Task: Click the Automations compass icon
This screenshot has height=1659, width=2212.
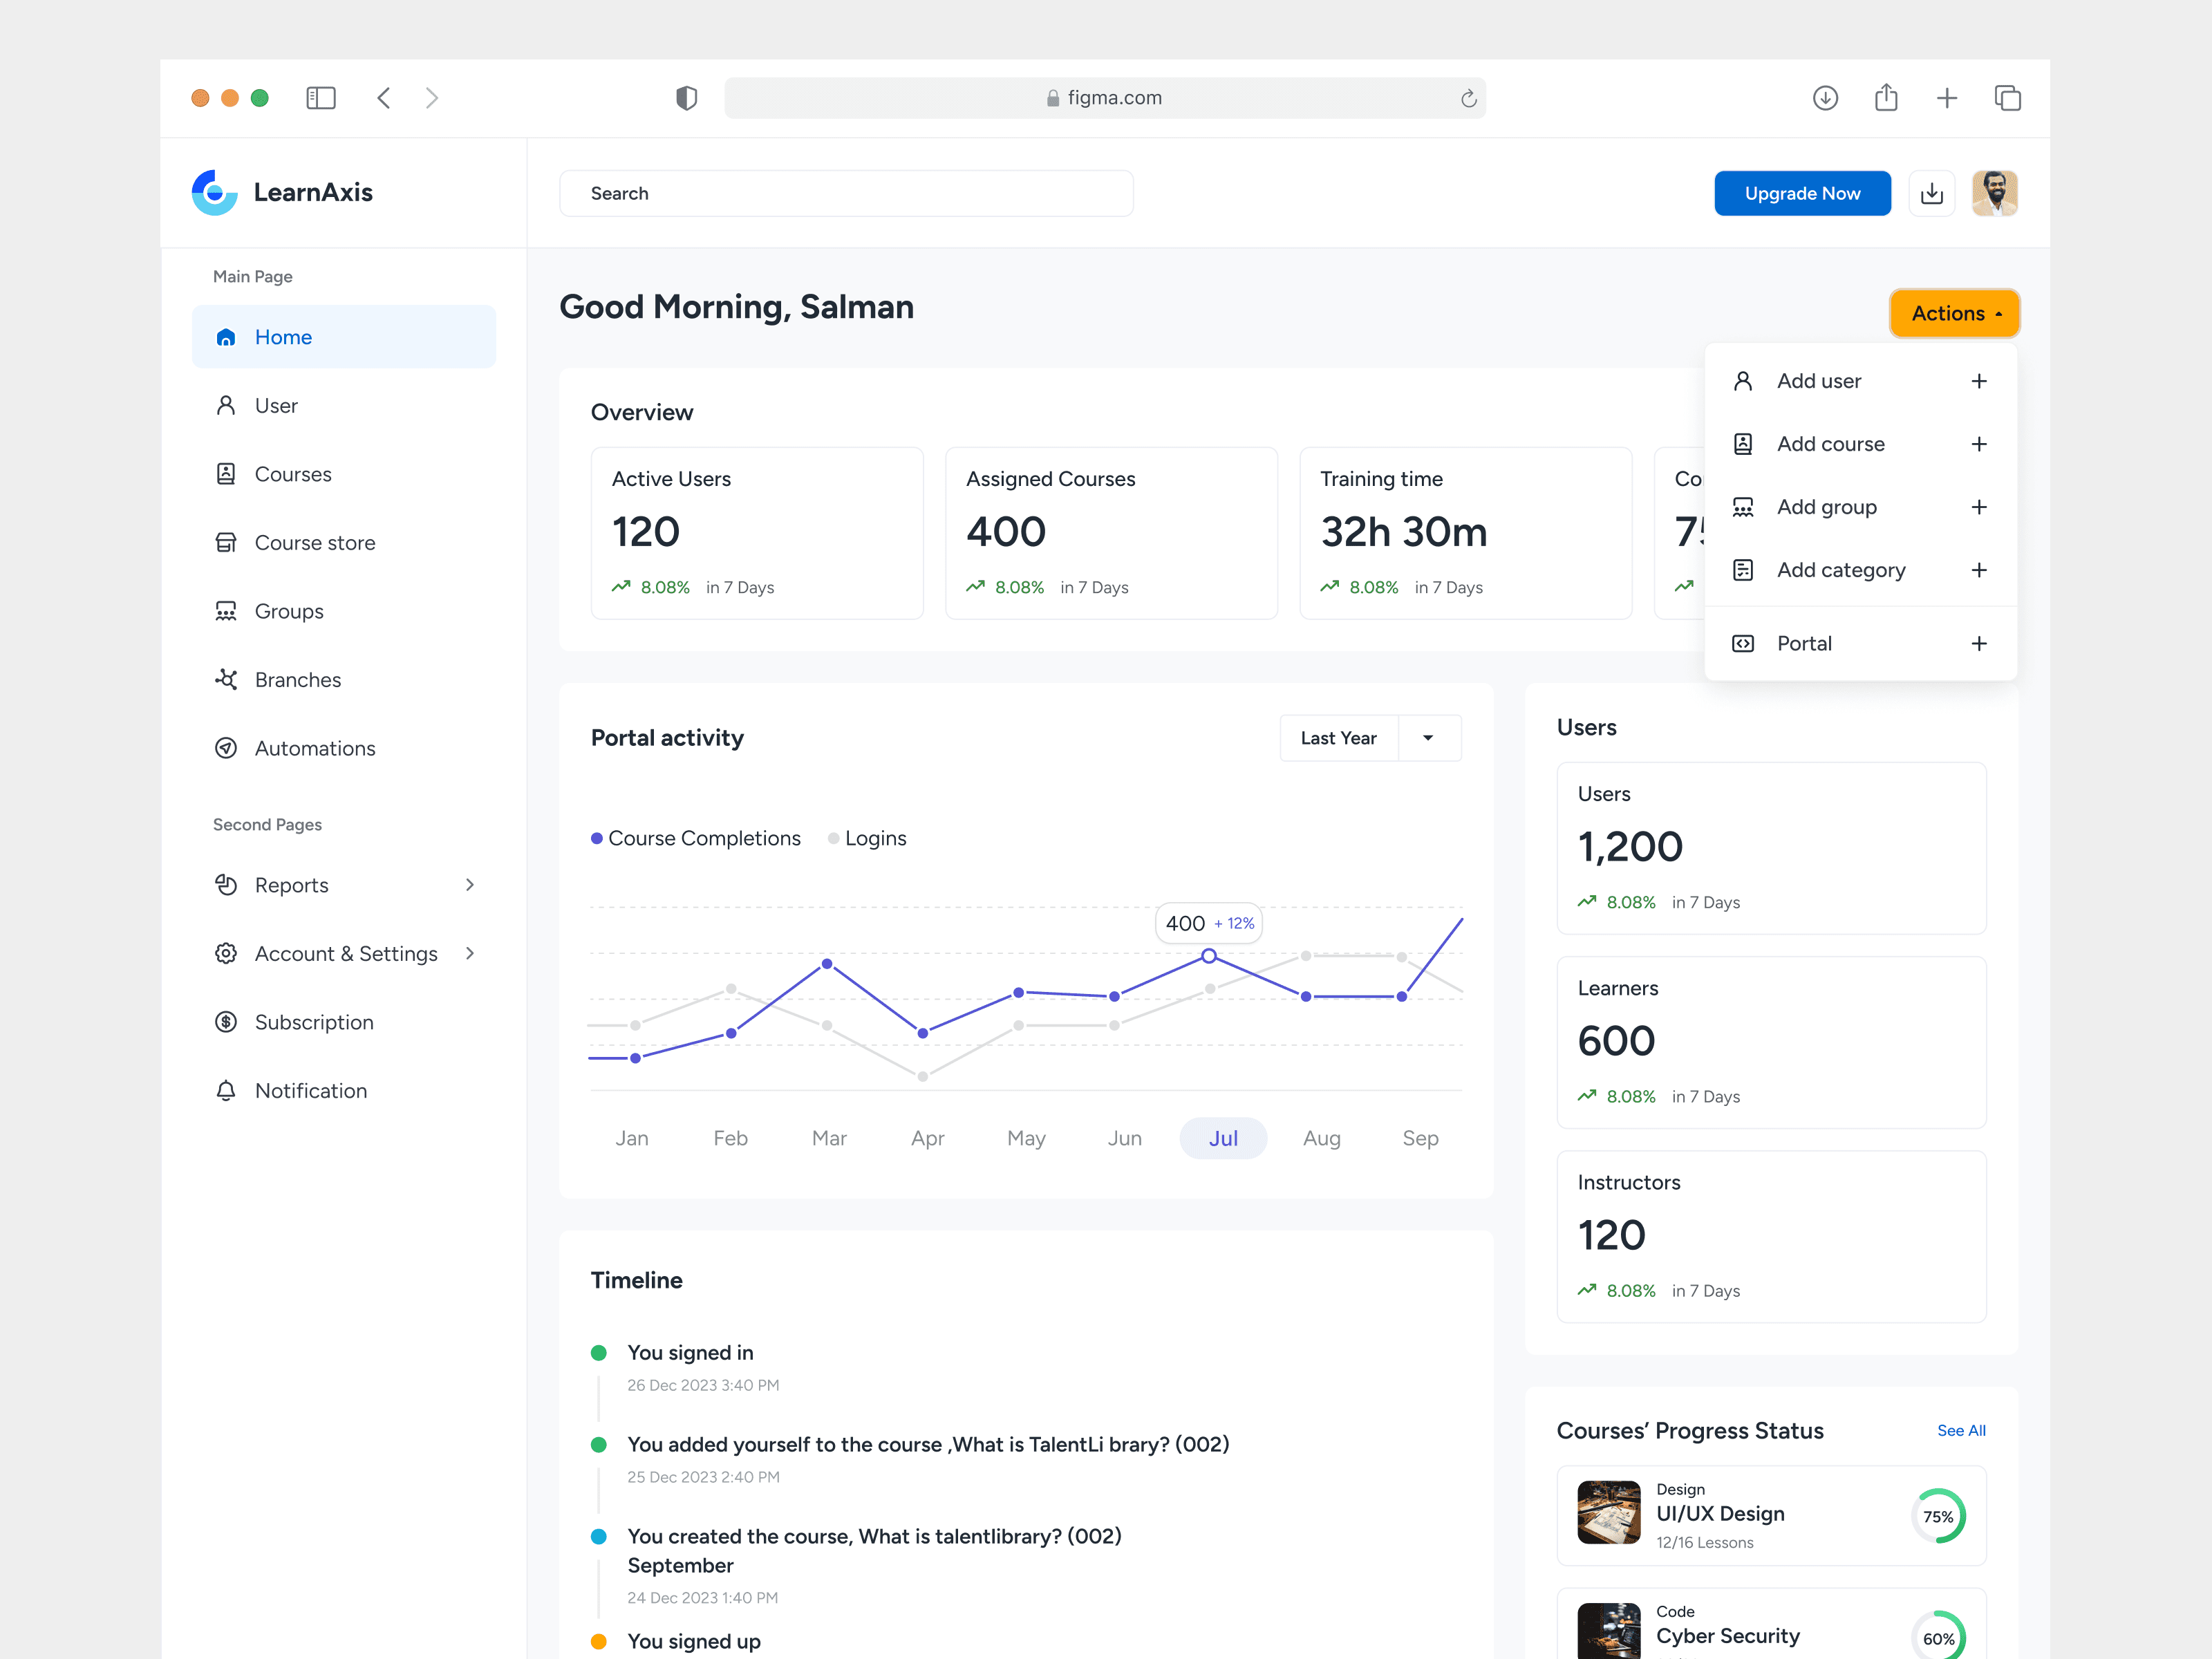Action: [226, 748]
